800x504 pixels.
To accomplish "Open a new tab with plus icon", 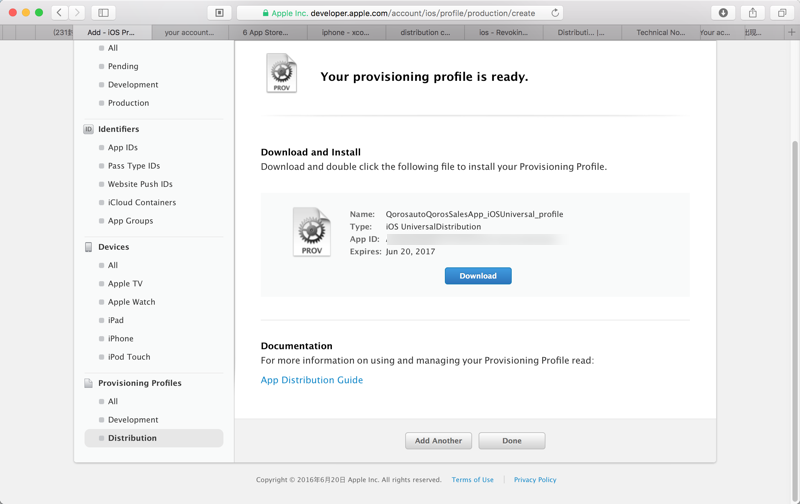I will click(791, 32).
